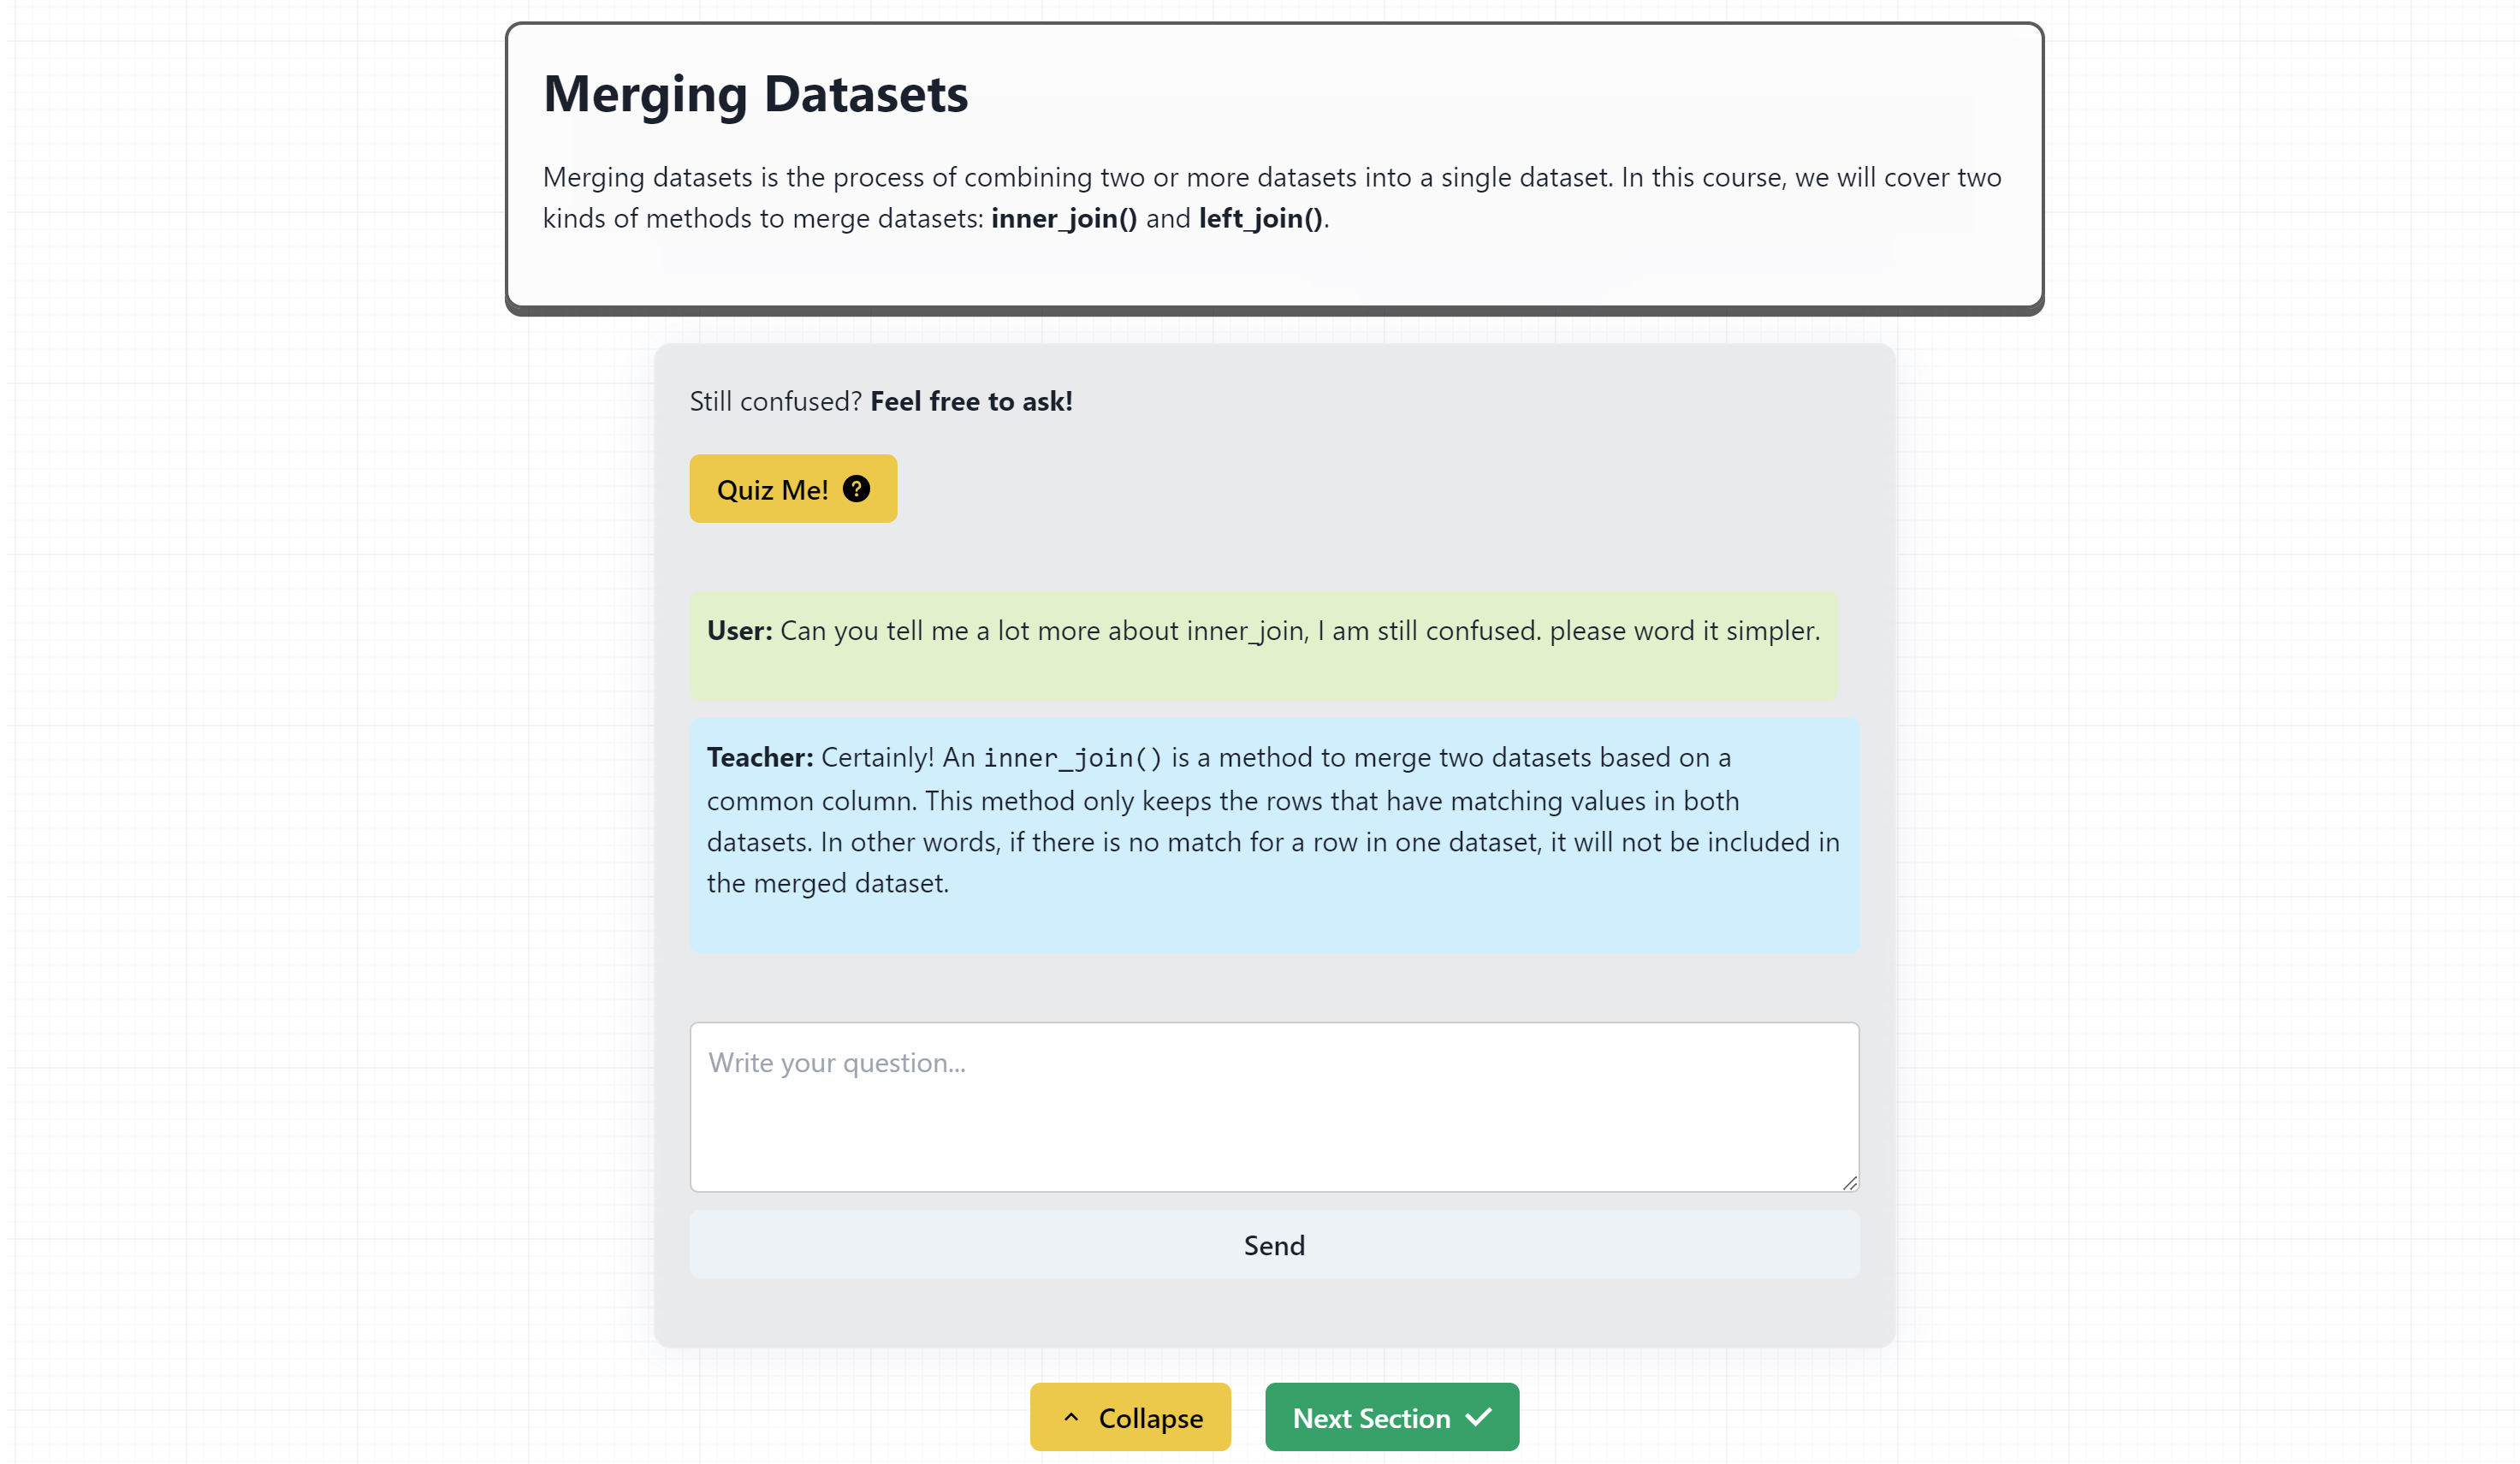
Task: Click the bold "Feel free to ask!" text
Action: point(971,401)
